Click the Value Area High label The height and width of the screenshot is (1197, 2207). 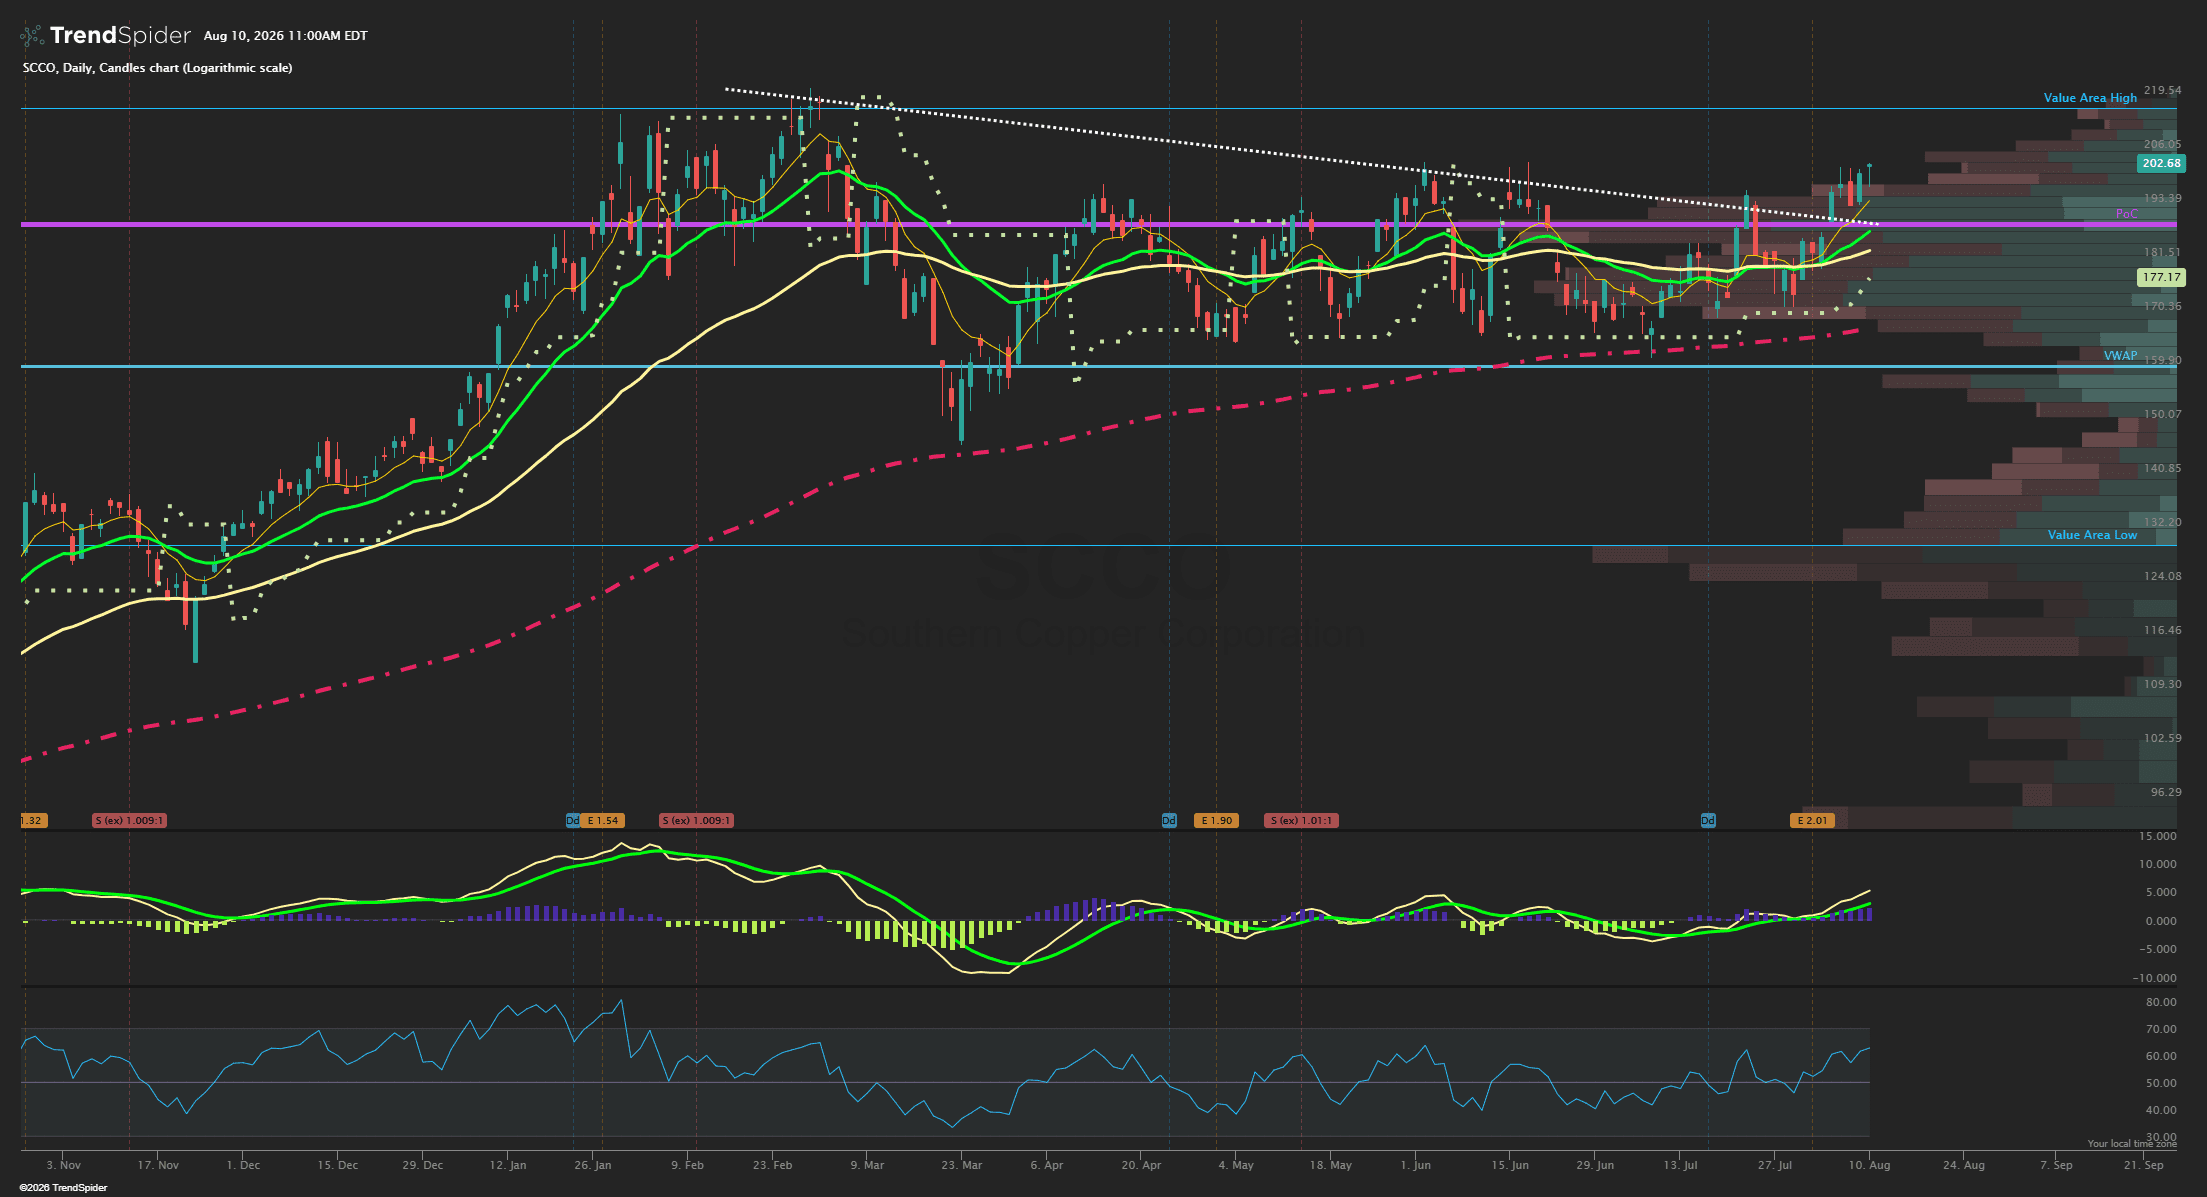tap(2090, 98)
